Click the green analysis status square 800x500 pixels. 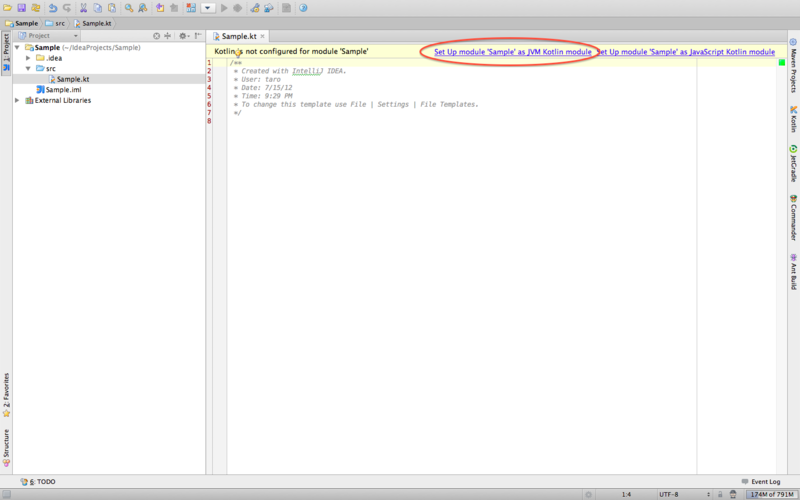pos(782,63)
